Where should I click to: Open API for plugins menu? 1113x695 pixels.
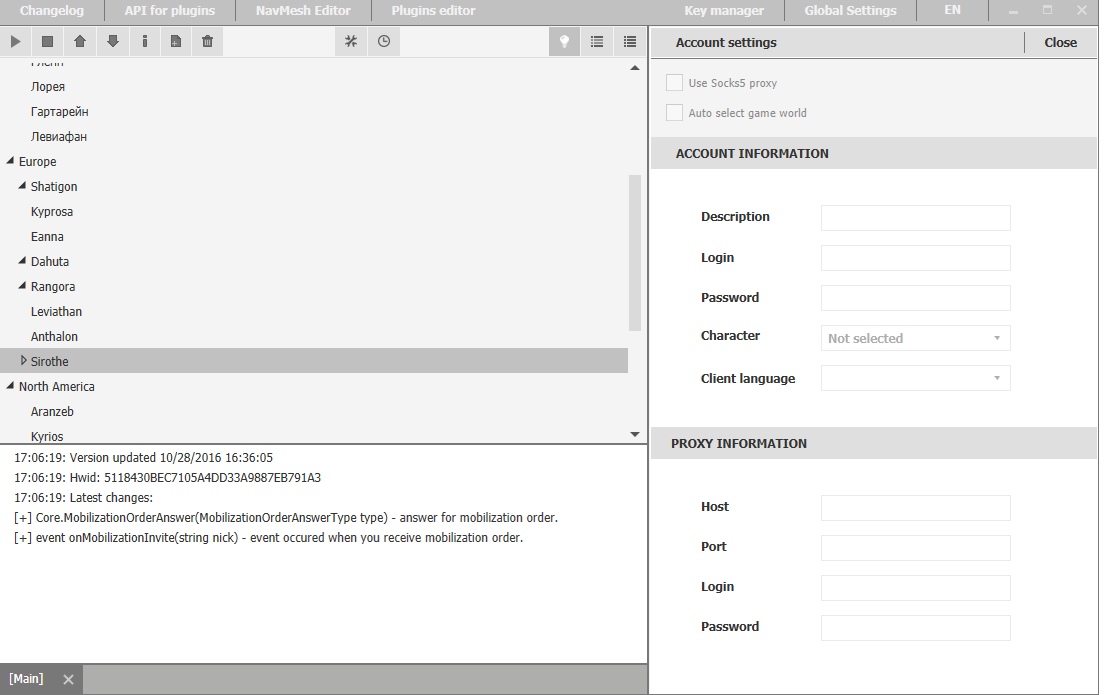(x=170, y=11)
